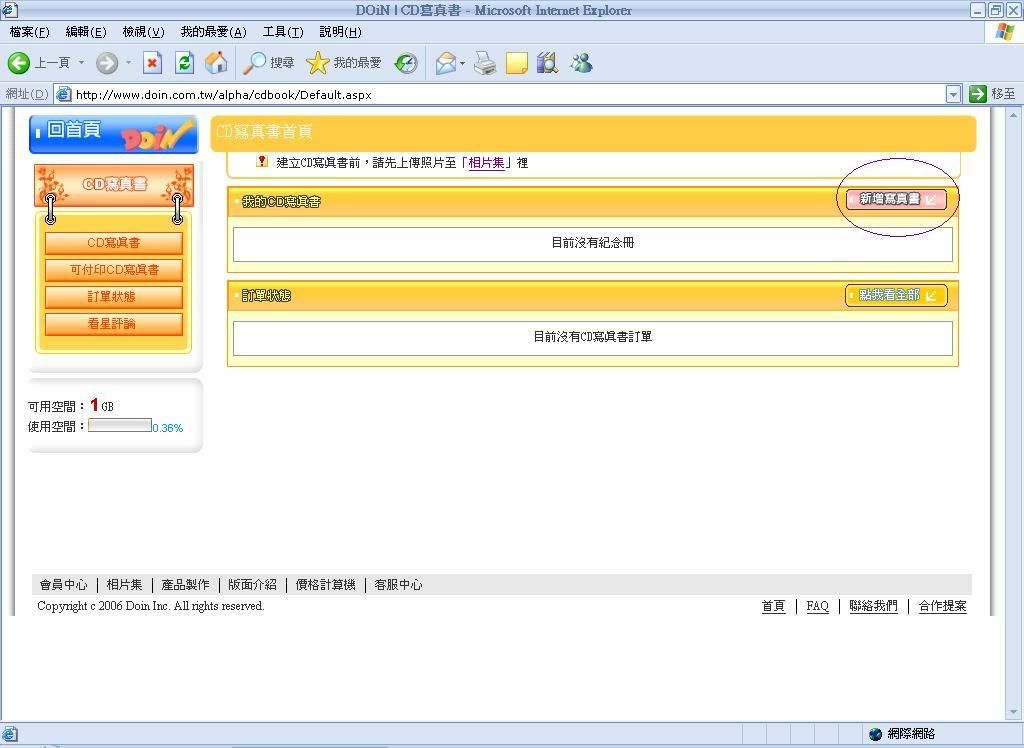Open Favorites (我的最愛) star toolbar button

345,63
